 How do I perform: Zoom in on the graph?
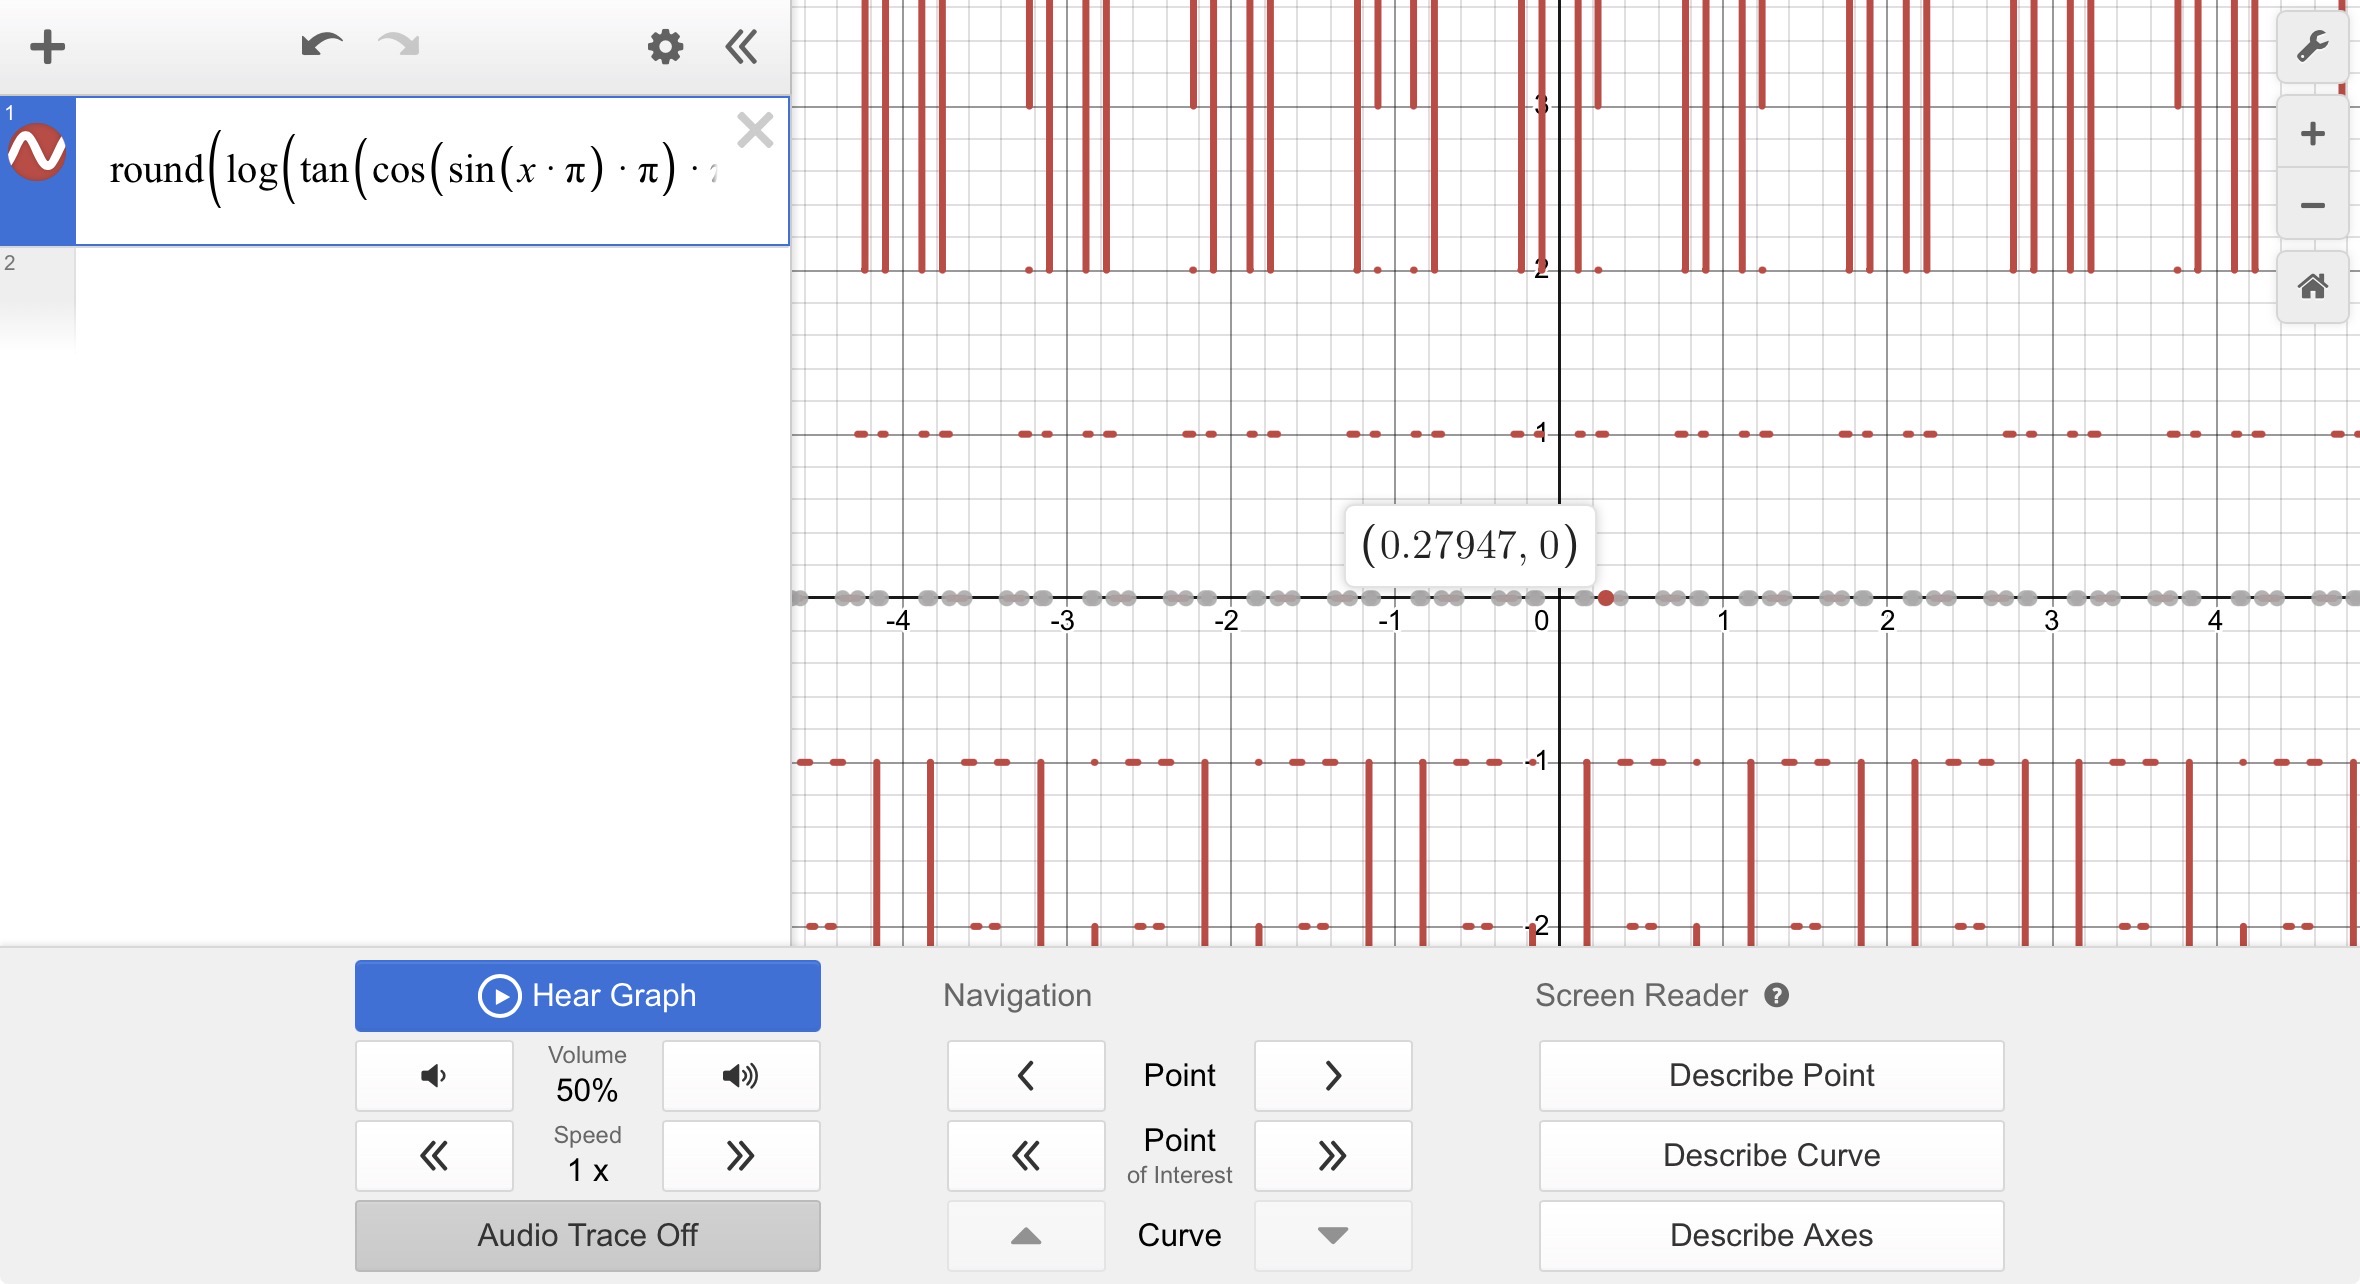(x=2312, y=133)
